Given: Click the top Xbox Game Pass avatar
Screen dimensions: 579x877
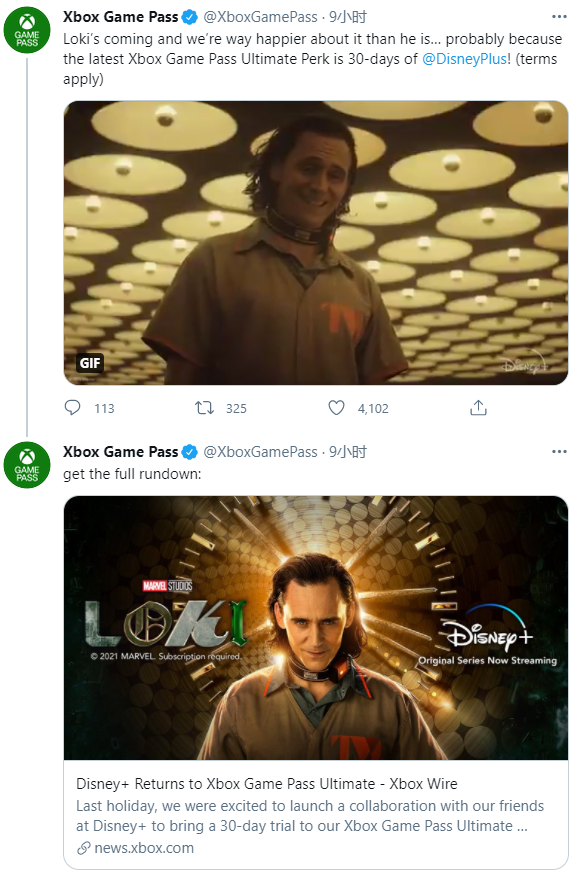Looking at the screenshot, I should [27, 30].
